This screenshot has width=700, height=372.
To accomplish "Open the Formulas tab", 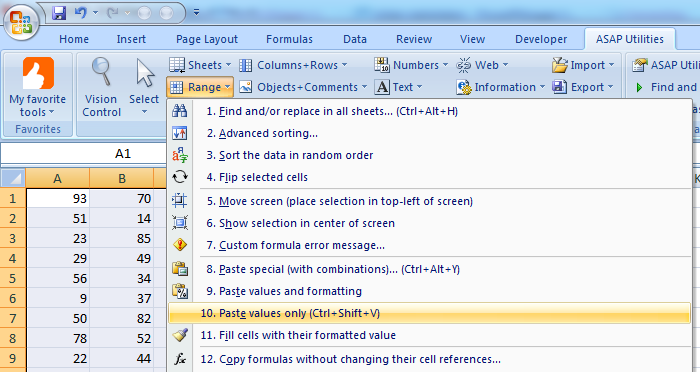I will pyautogui.click(x=289, y=39).
